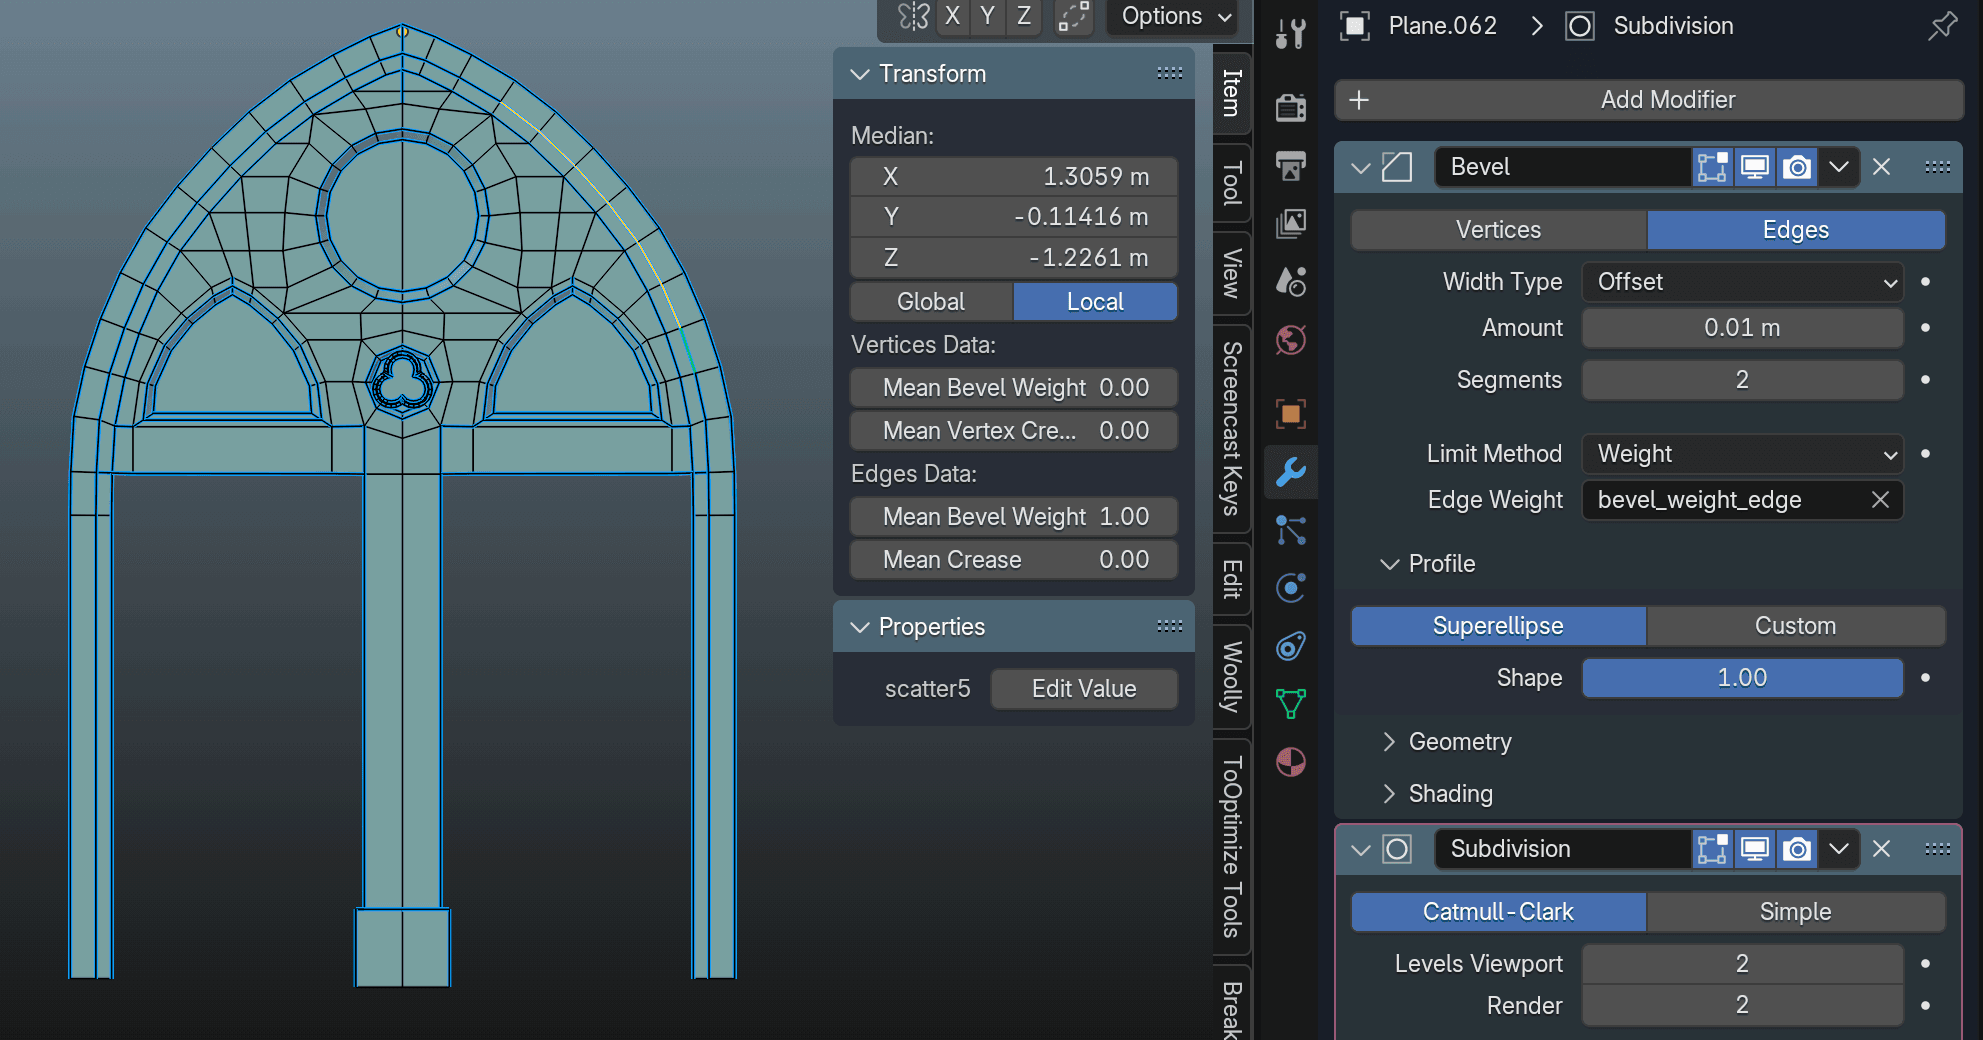Open the Limit Method Weight dropdown
The image size is (1983, 1040).
[1742, 454]
